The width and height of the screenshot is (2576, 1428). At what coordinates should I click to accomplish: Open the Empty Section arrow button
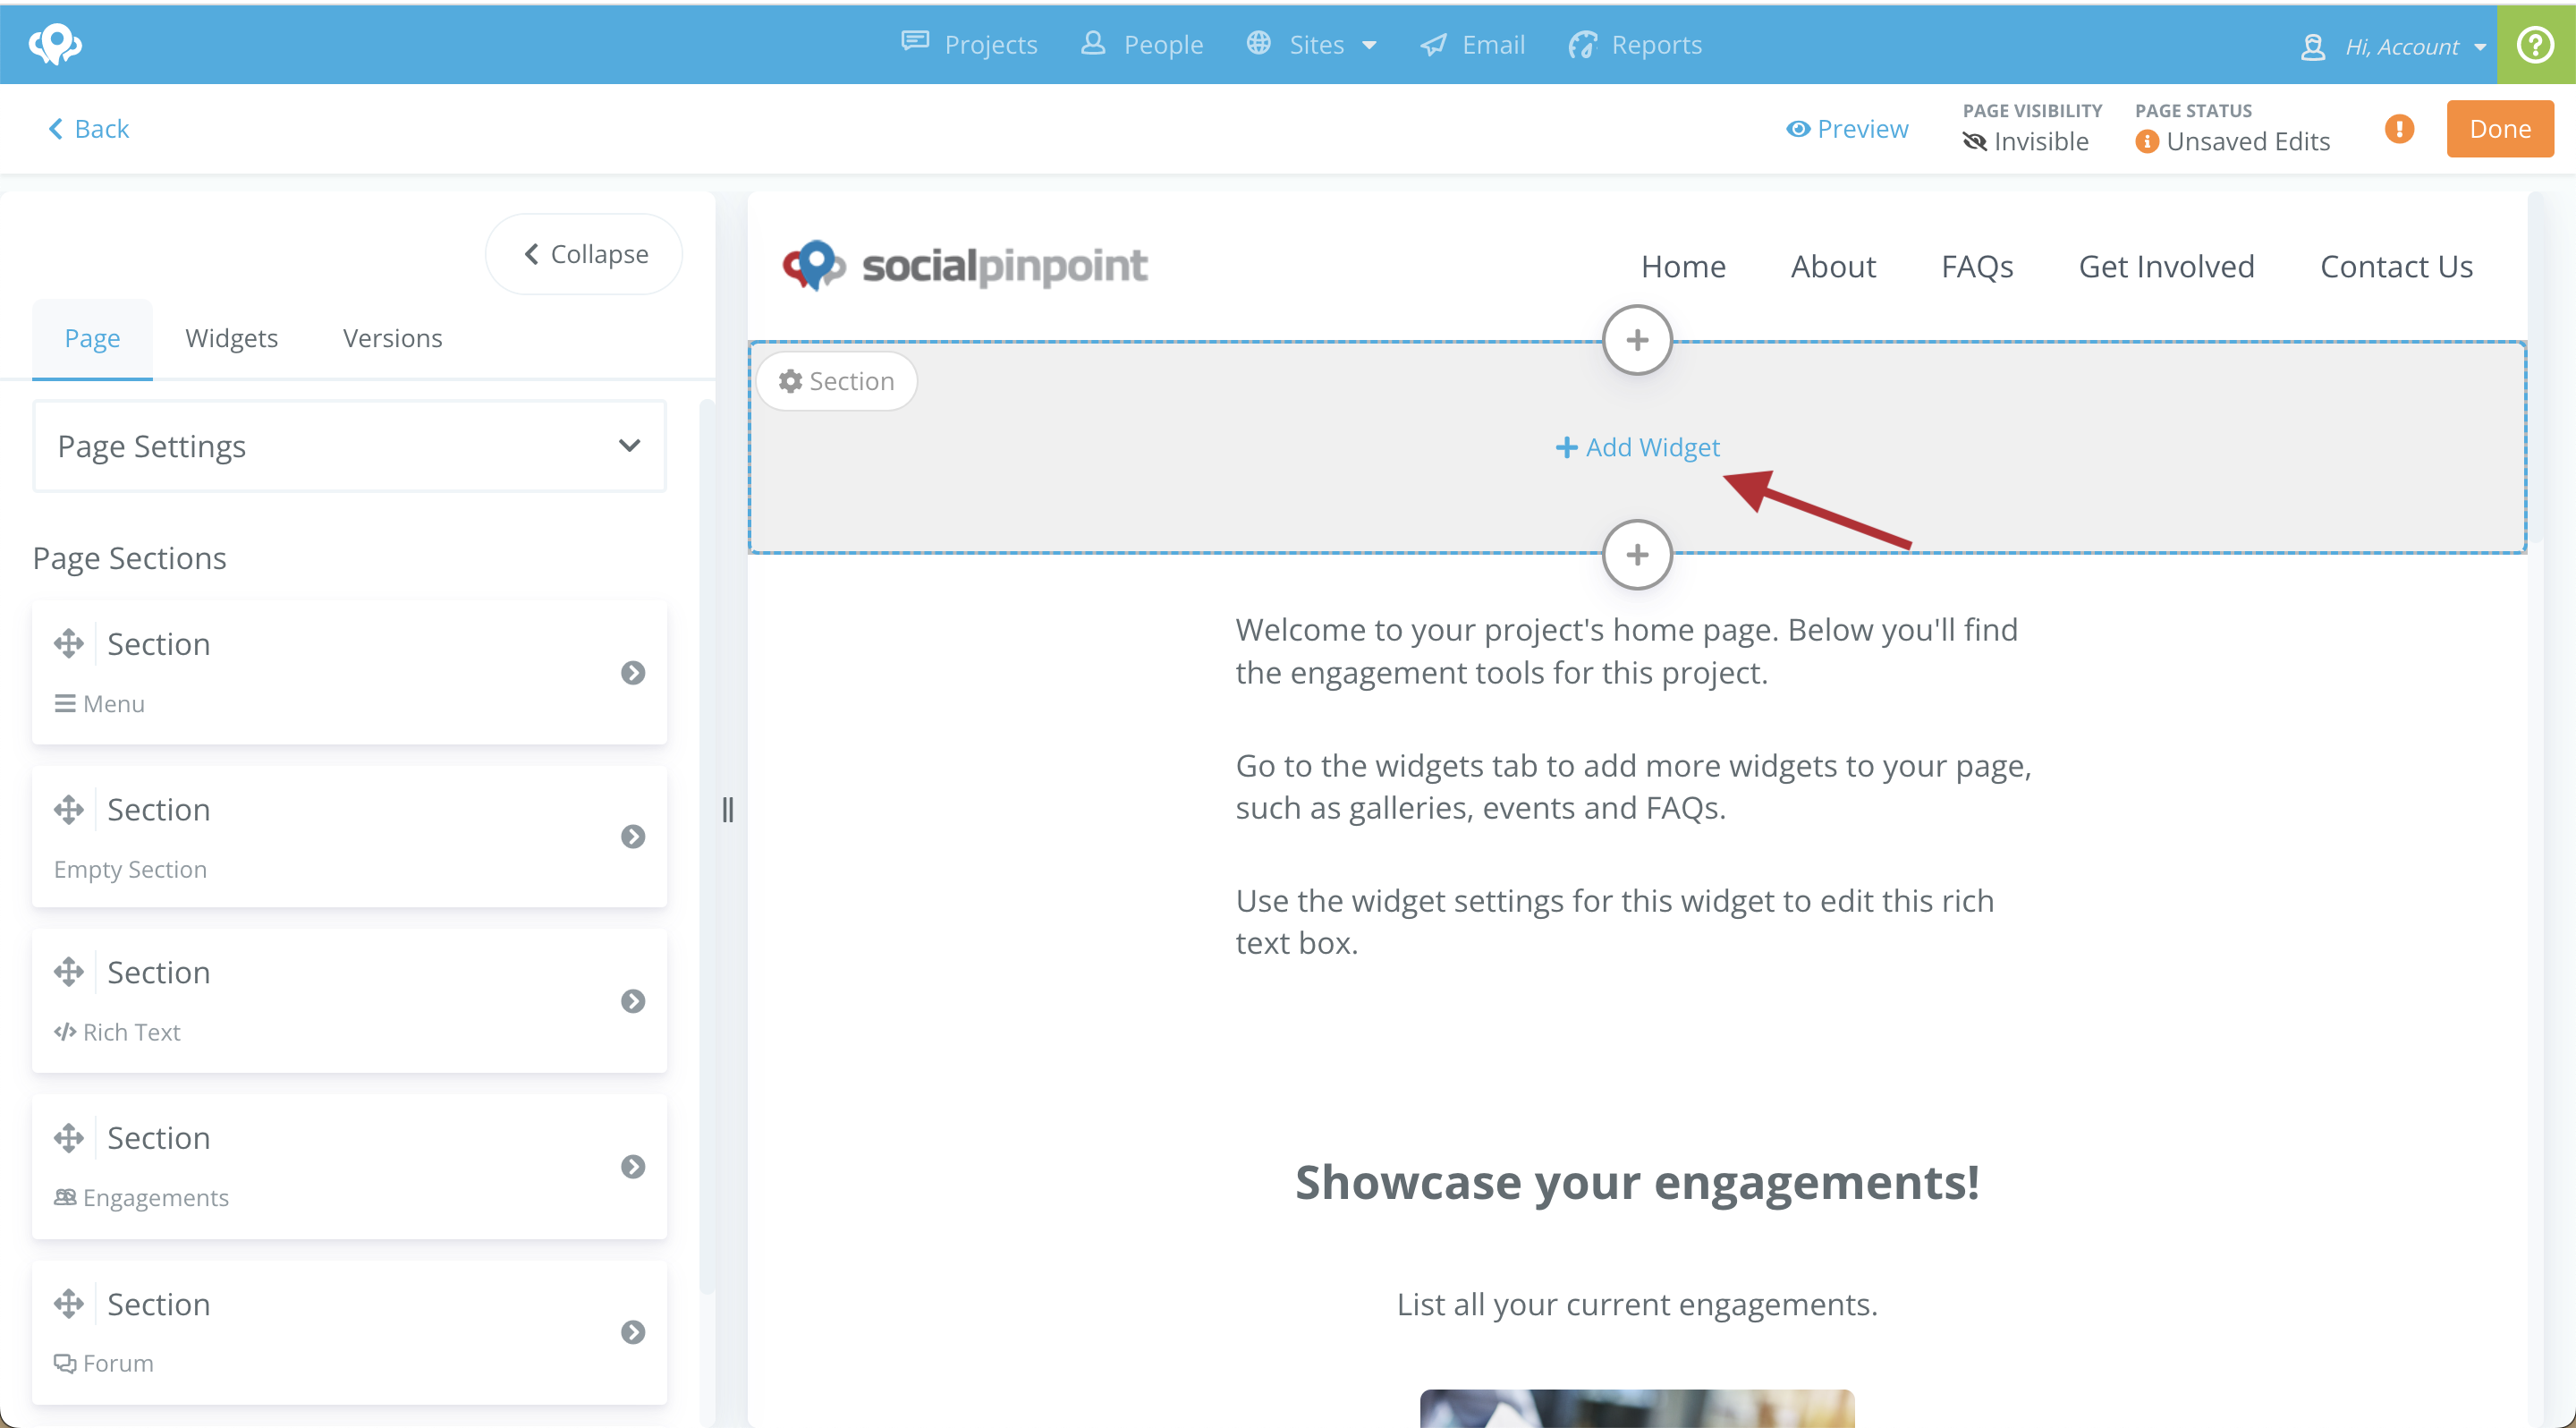pos(633,836)
